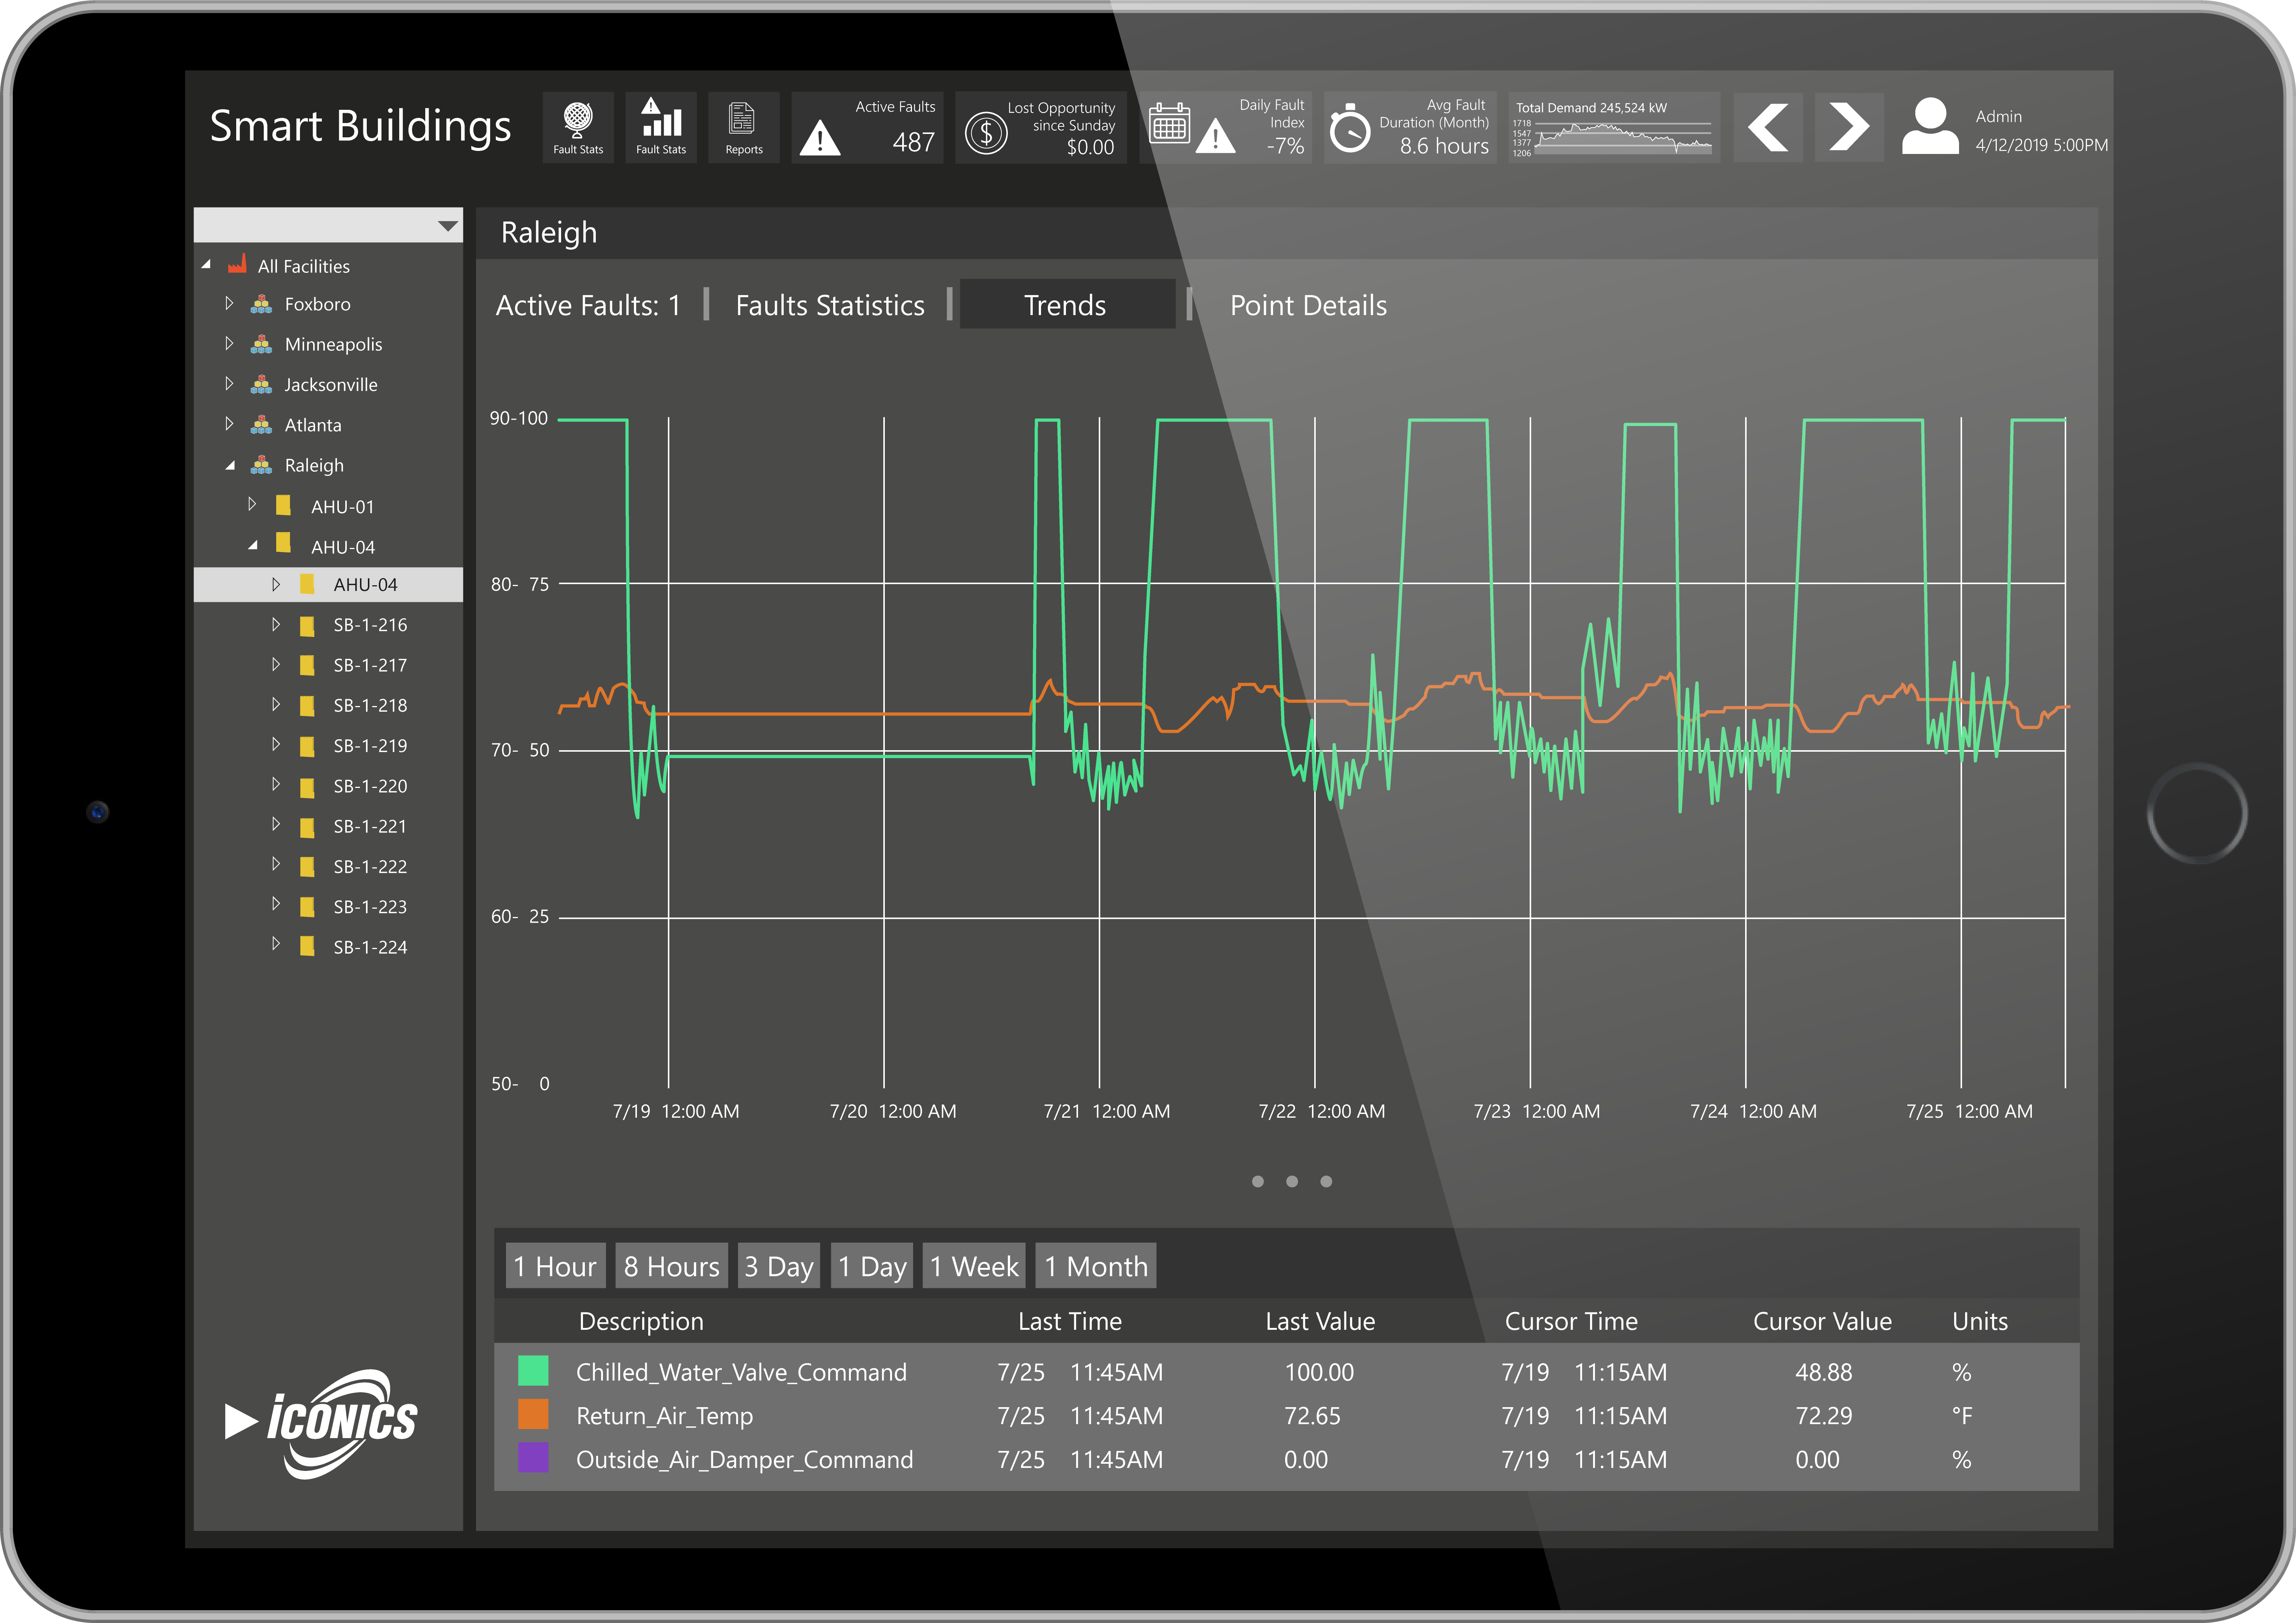2296x1623 pixels.
Task: Click the first chart page dot
Action: tap(1258, 1181)
